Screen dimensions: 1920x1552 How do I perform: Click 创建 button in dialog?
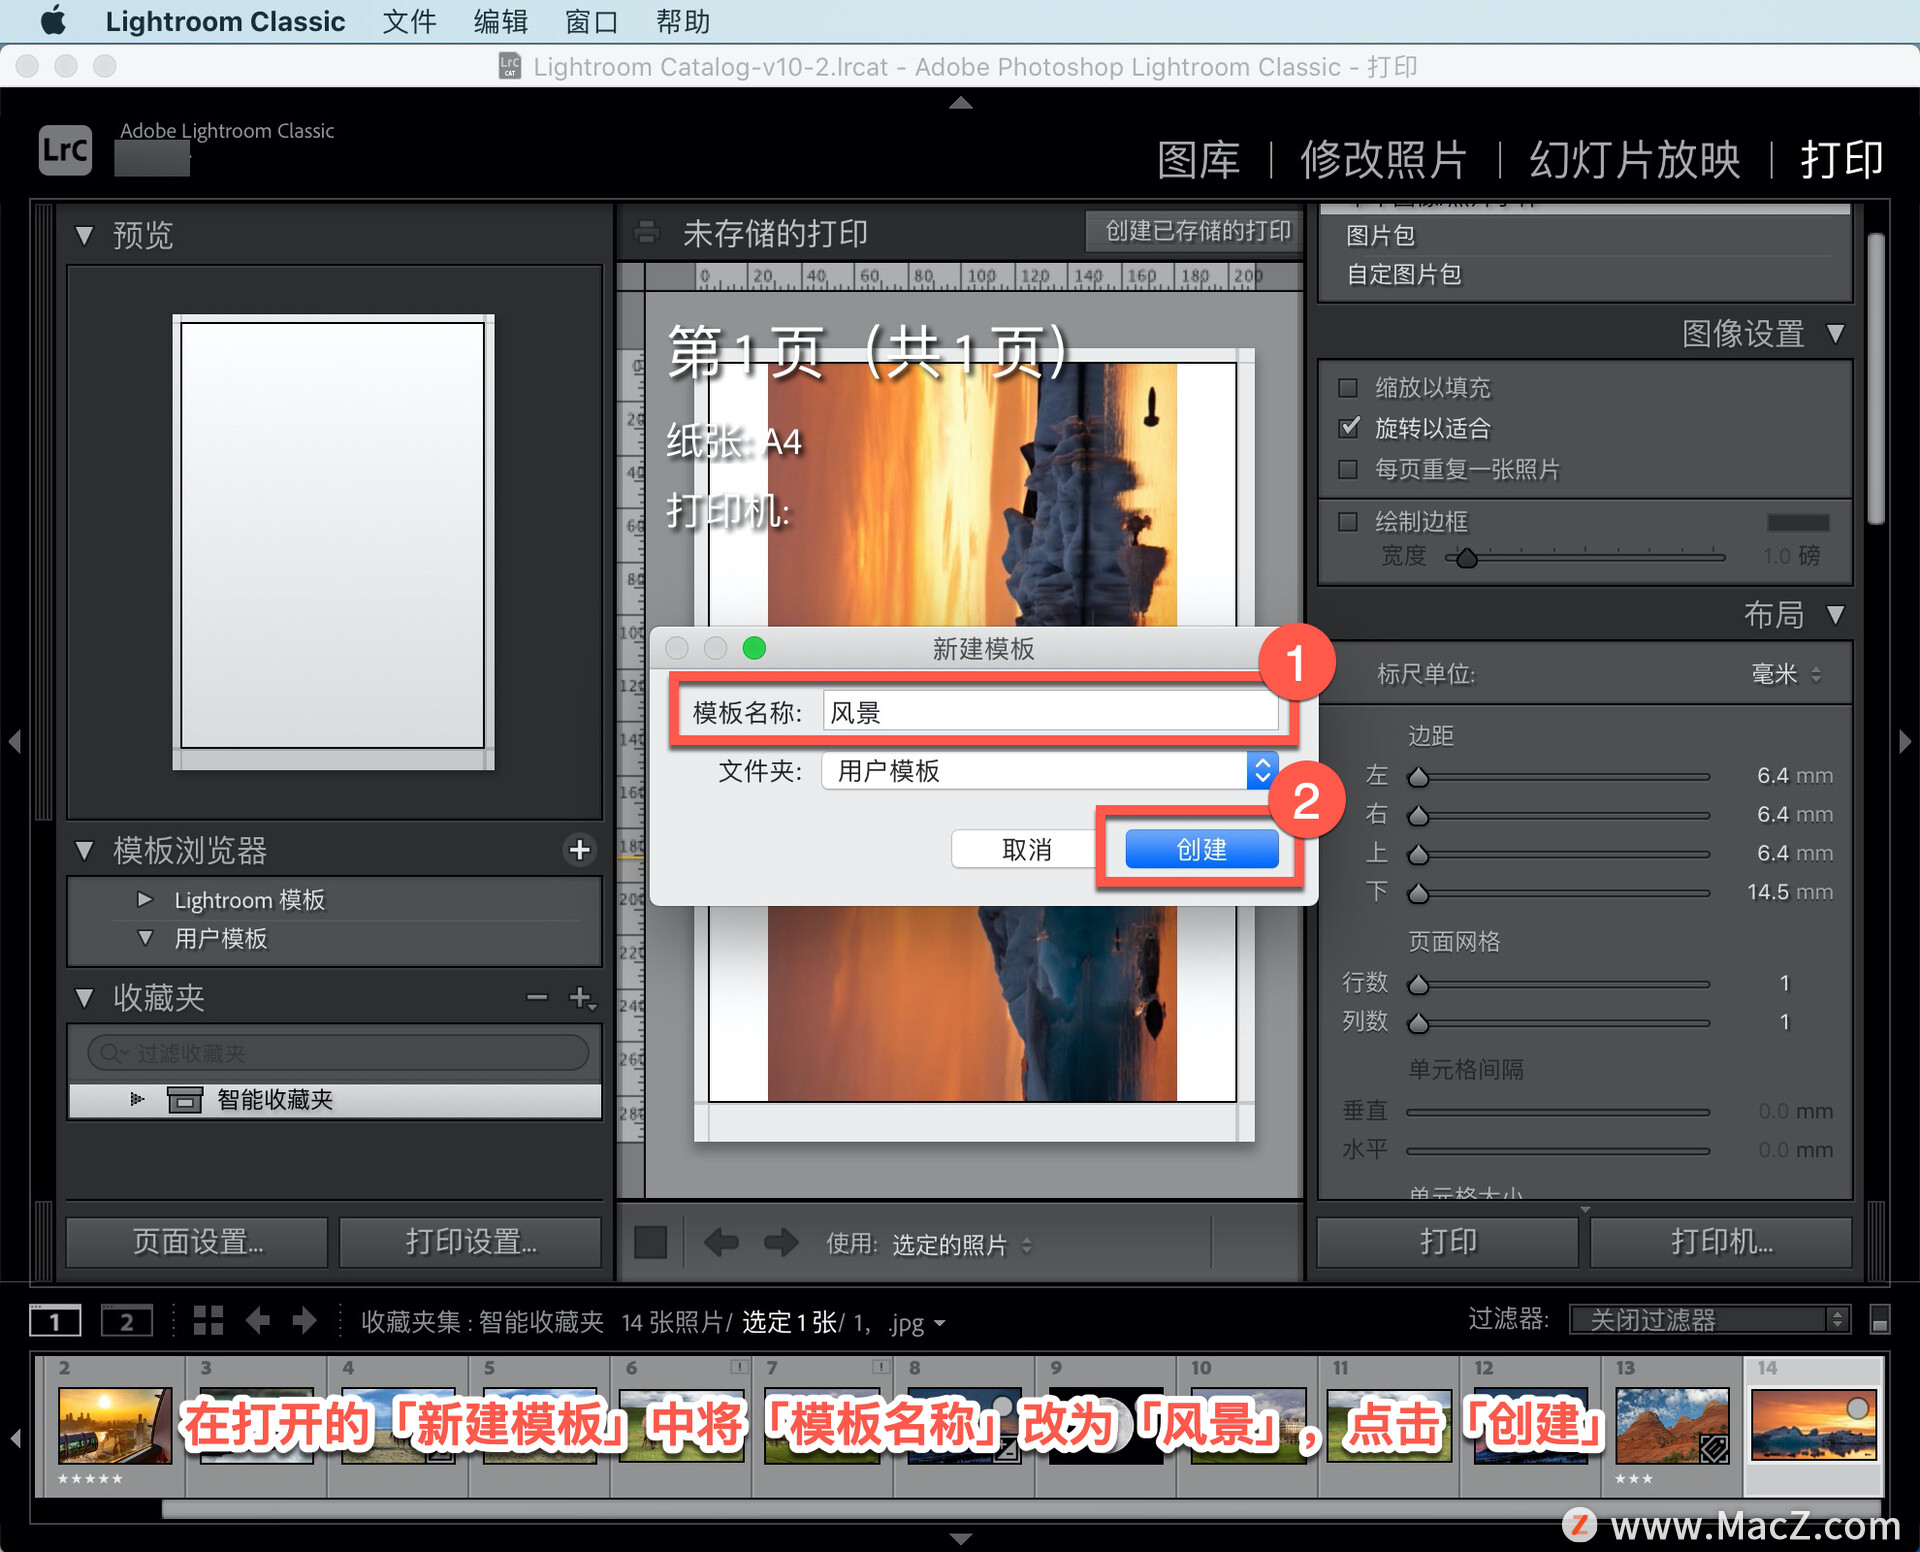pos(1201,849)
